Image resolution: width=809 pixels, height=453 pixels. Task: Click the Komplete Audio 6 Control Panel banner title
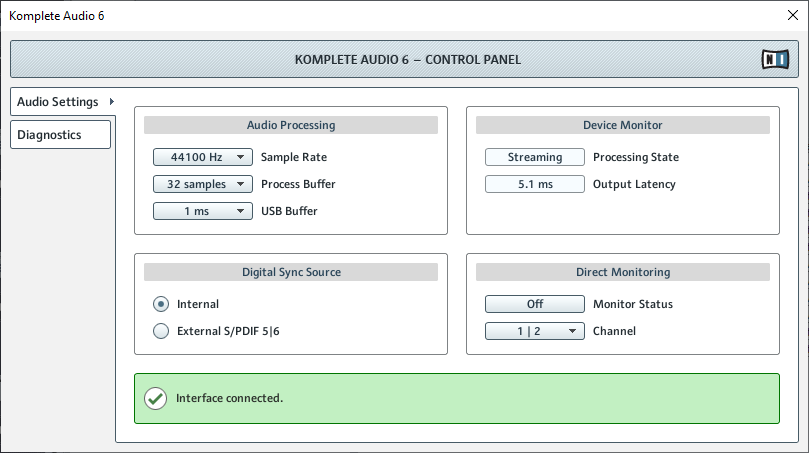pos(408,60)
